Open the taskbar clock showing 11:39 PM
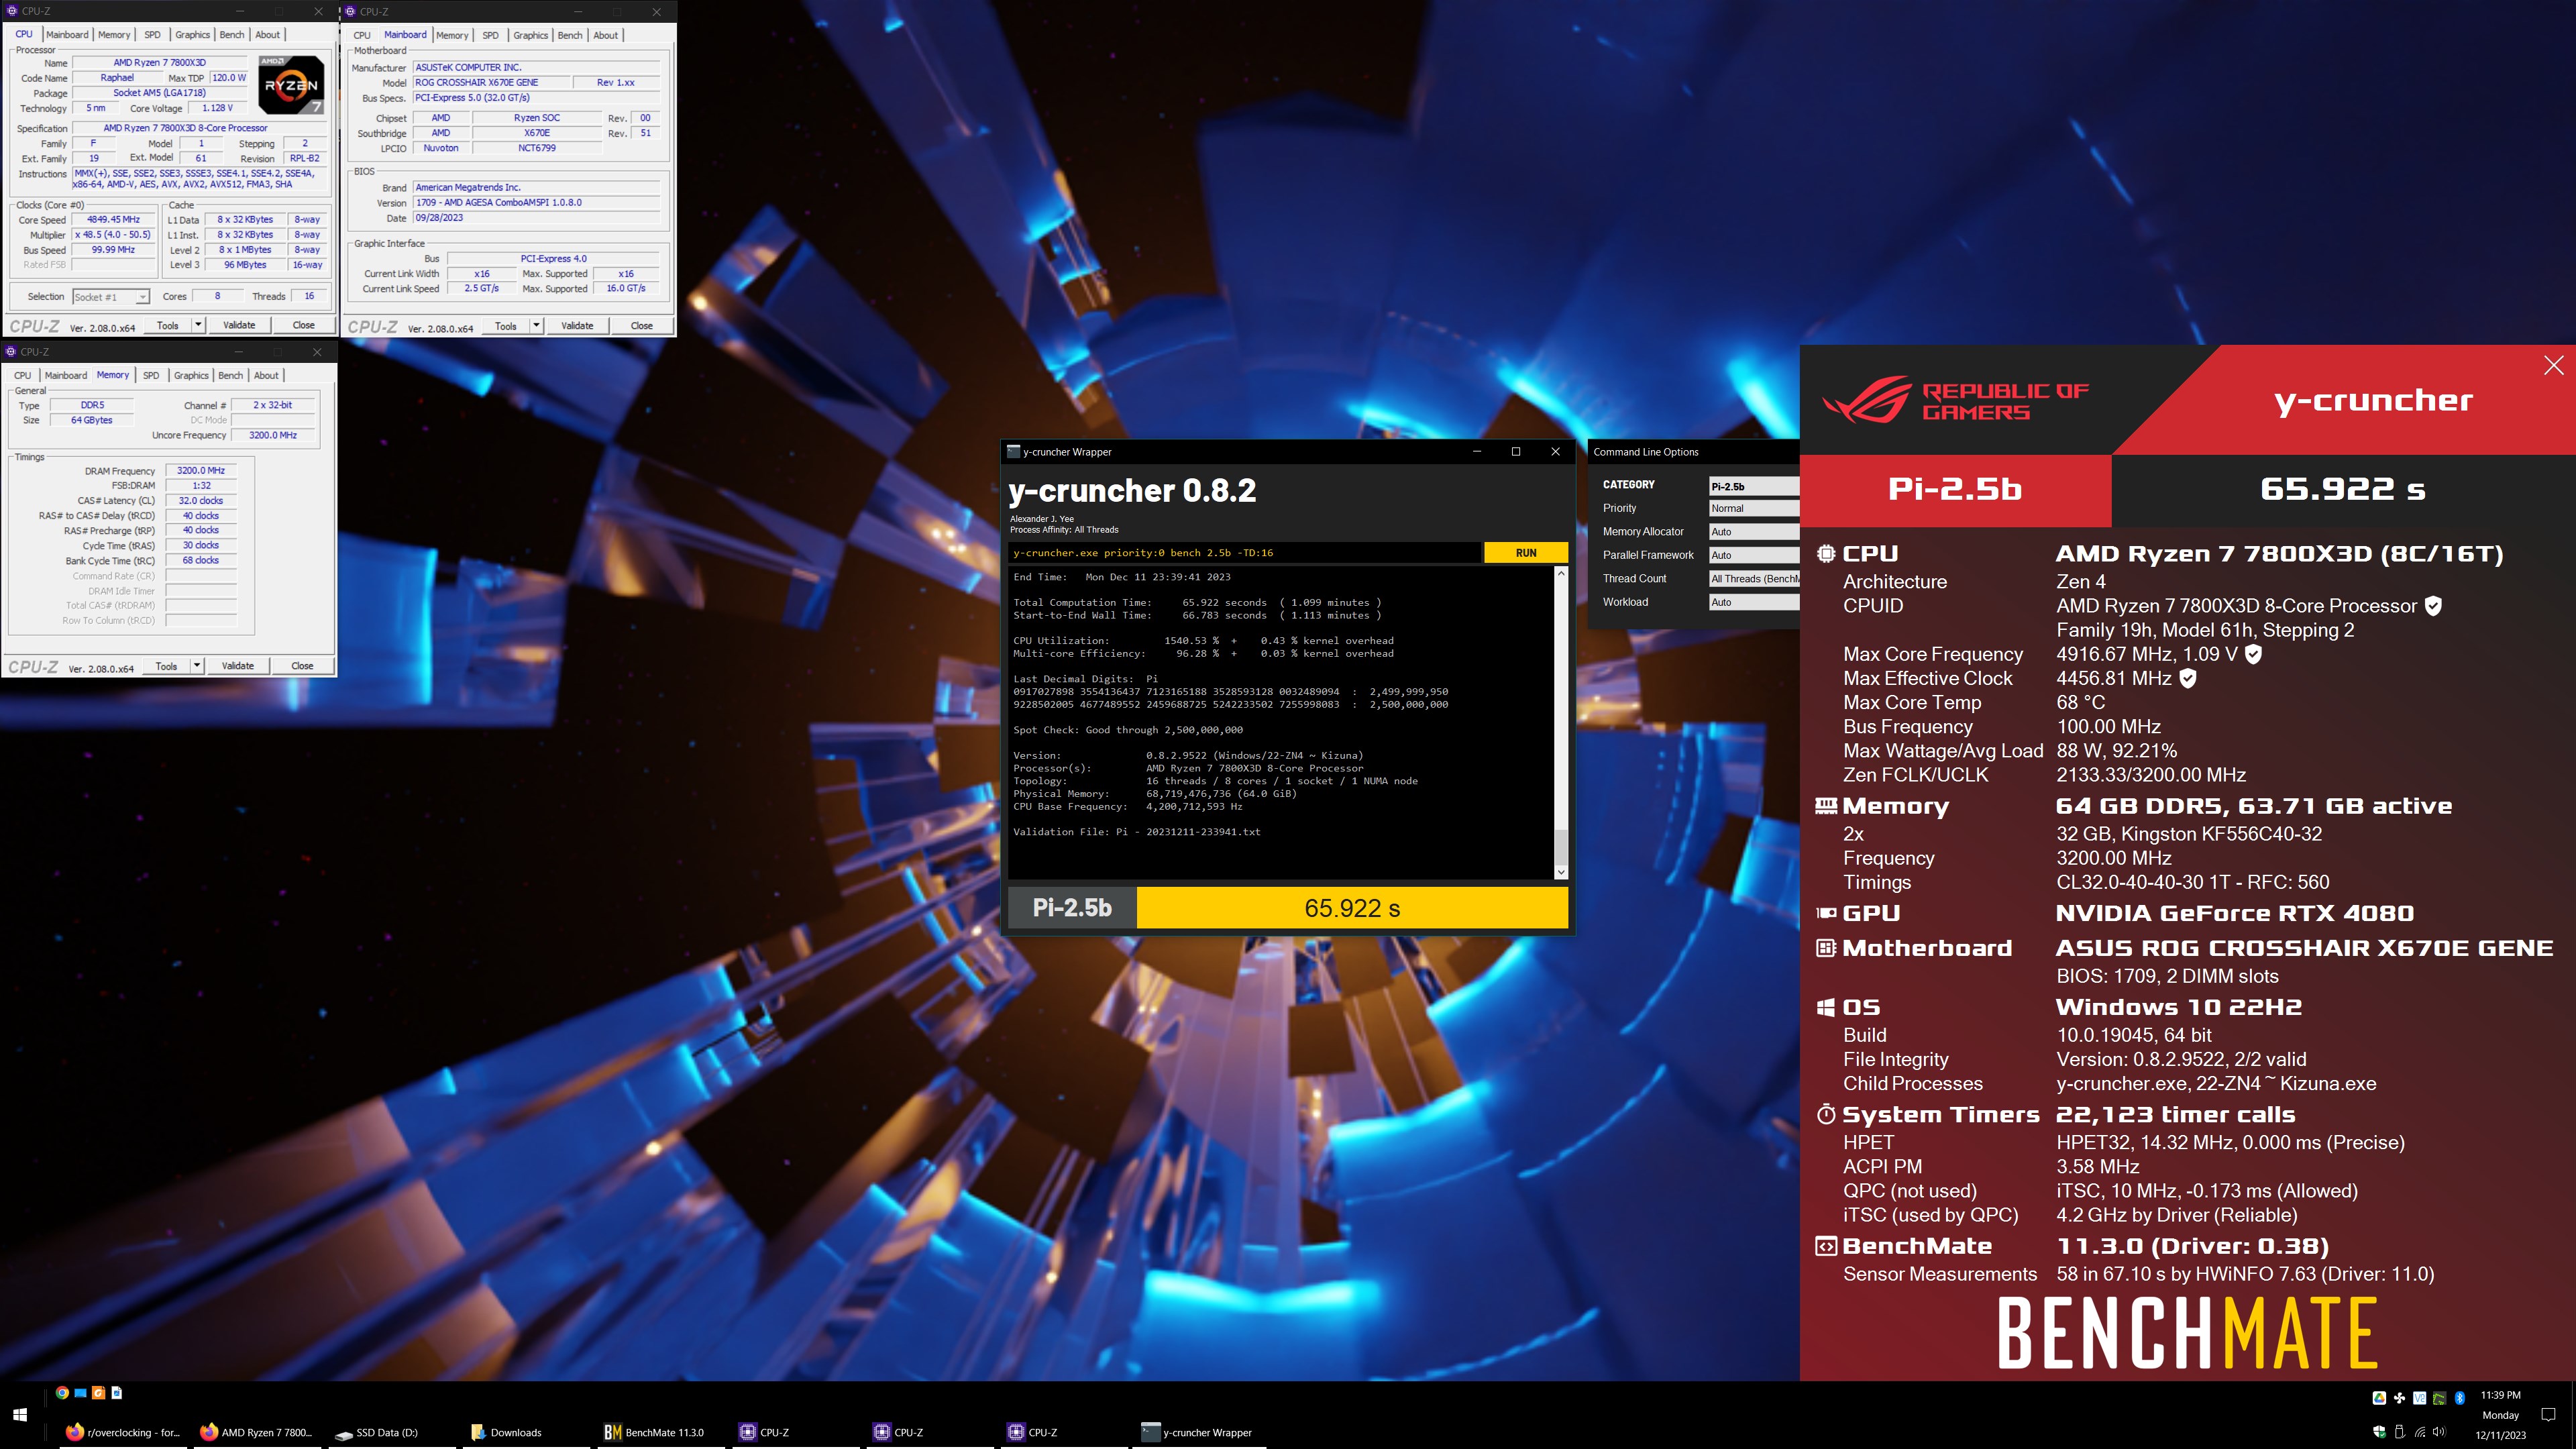Image resolution: width=2576 pixels, height=1449 pixels. [2500, 1414]
